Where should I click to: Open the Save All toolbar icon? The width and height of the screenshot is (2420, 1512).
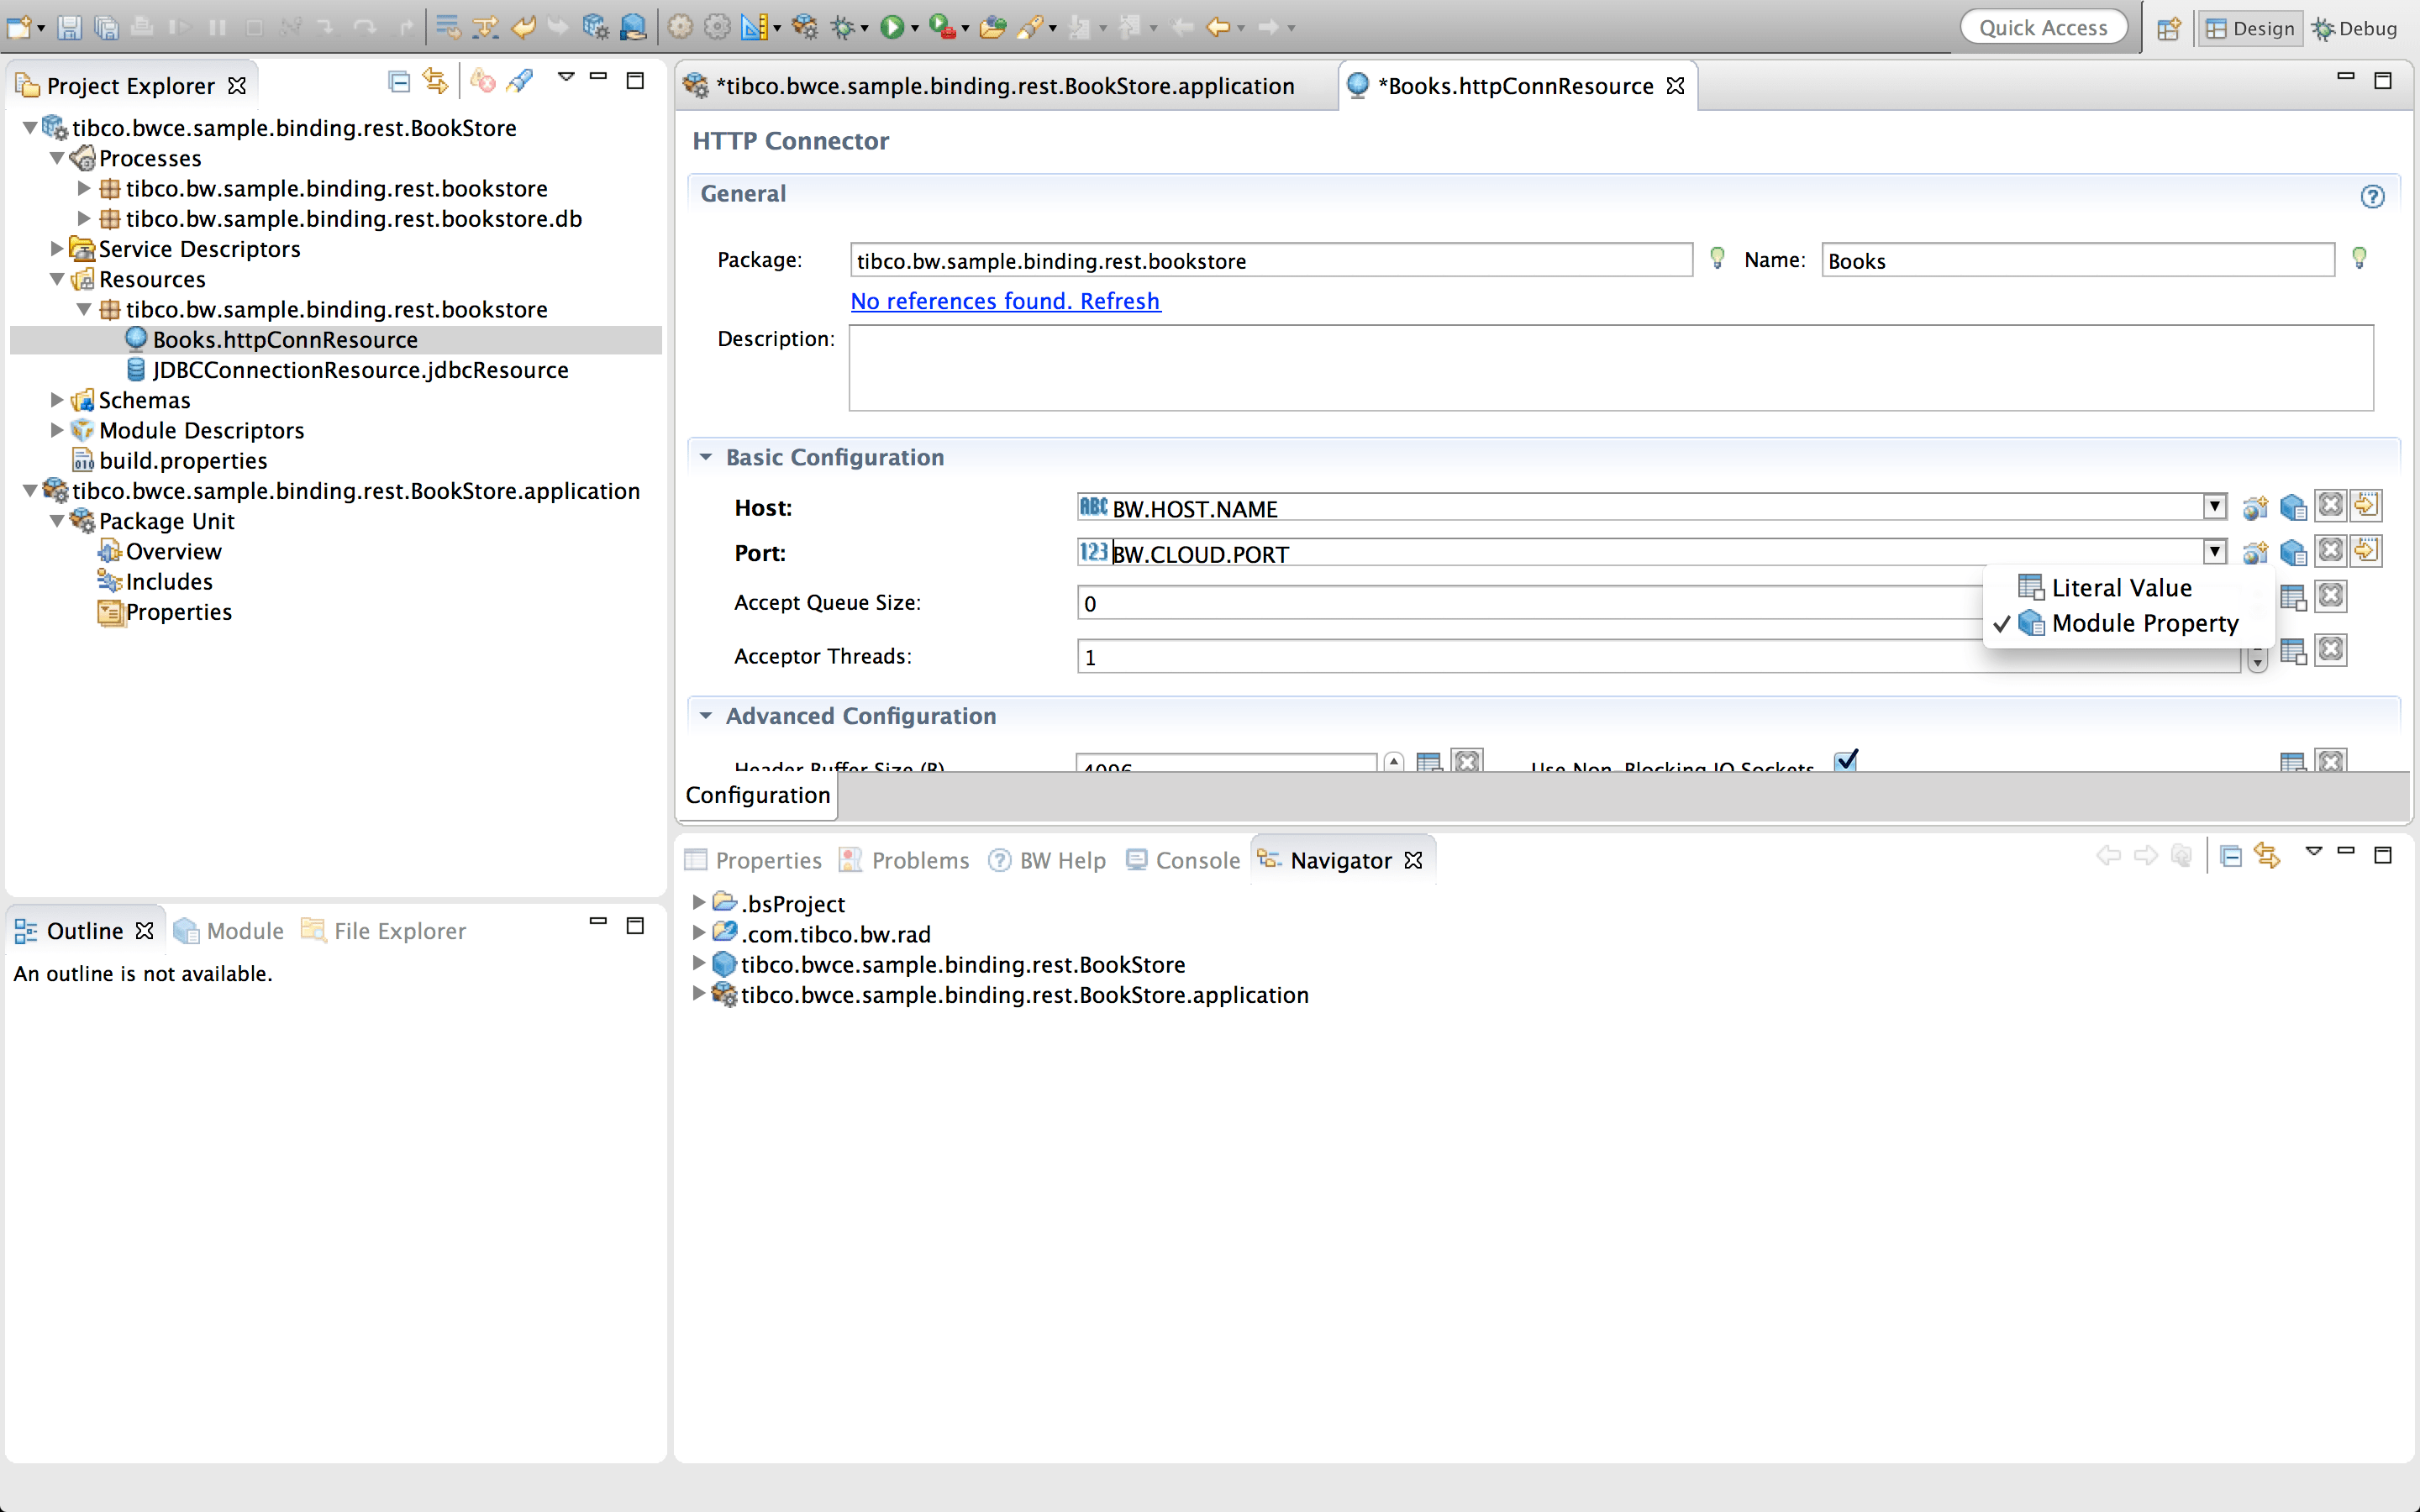pos(107,27)
